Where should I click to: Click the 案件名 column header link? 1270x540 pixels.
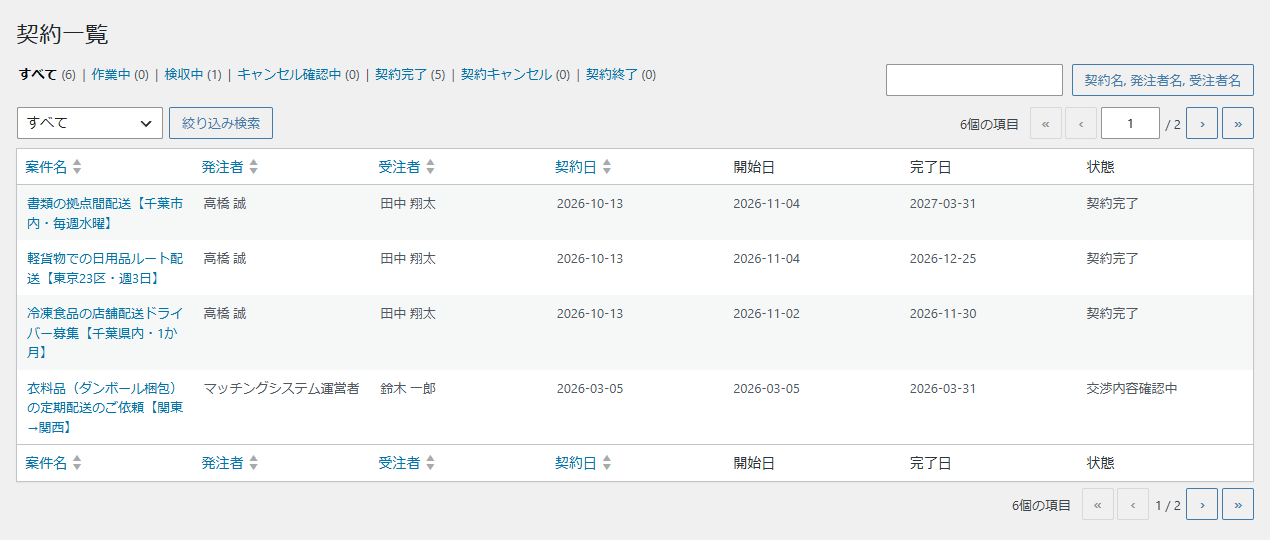coord(46,166)
